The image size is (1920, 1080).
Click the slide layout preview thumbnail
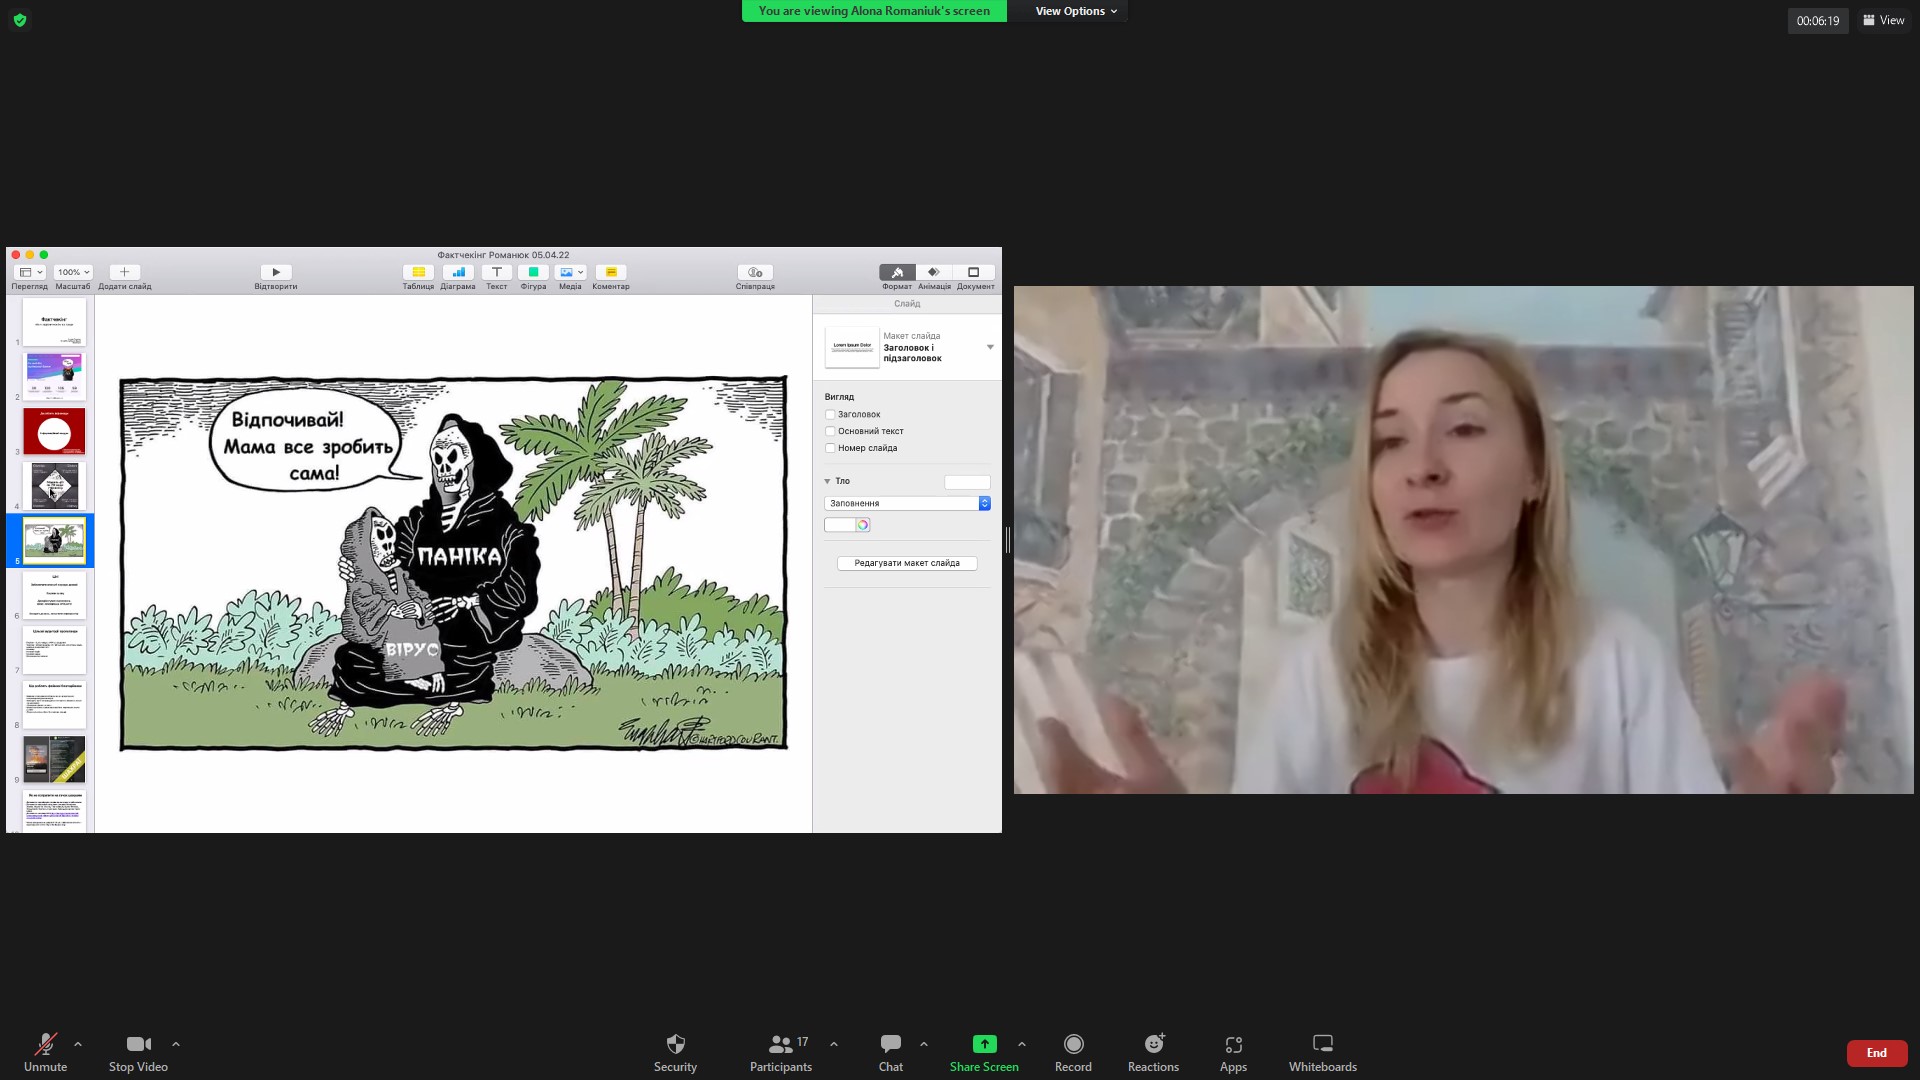(x=852, y=347)
